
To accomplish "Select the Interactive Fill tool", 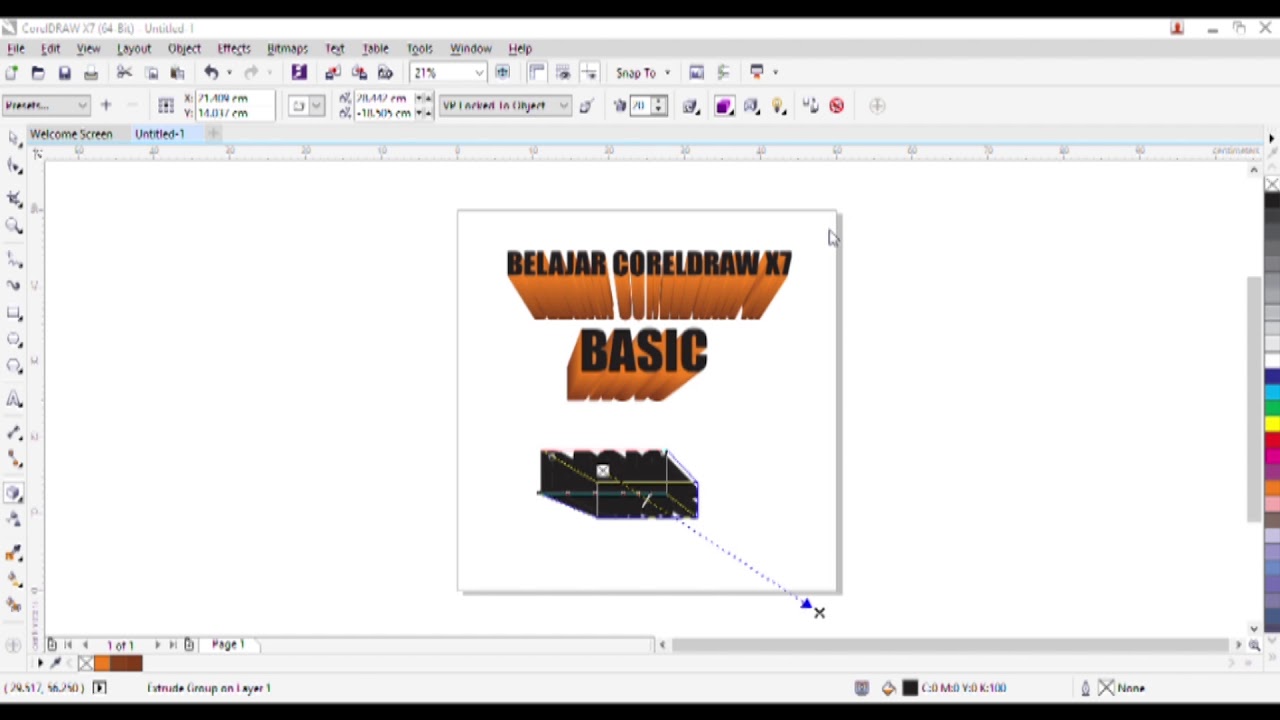I will point(14,580).
